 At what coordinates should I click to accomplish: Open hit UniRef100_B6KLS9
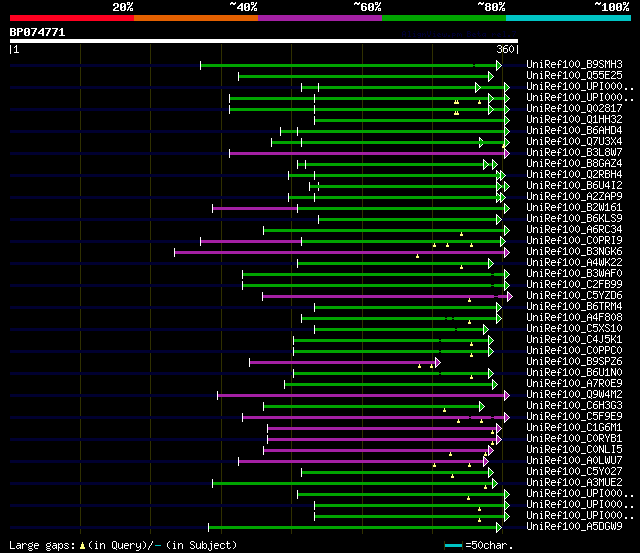(574, 218)
